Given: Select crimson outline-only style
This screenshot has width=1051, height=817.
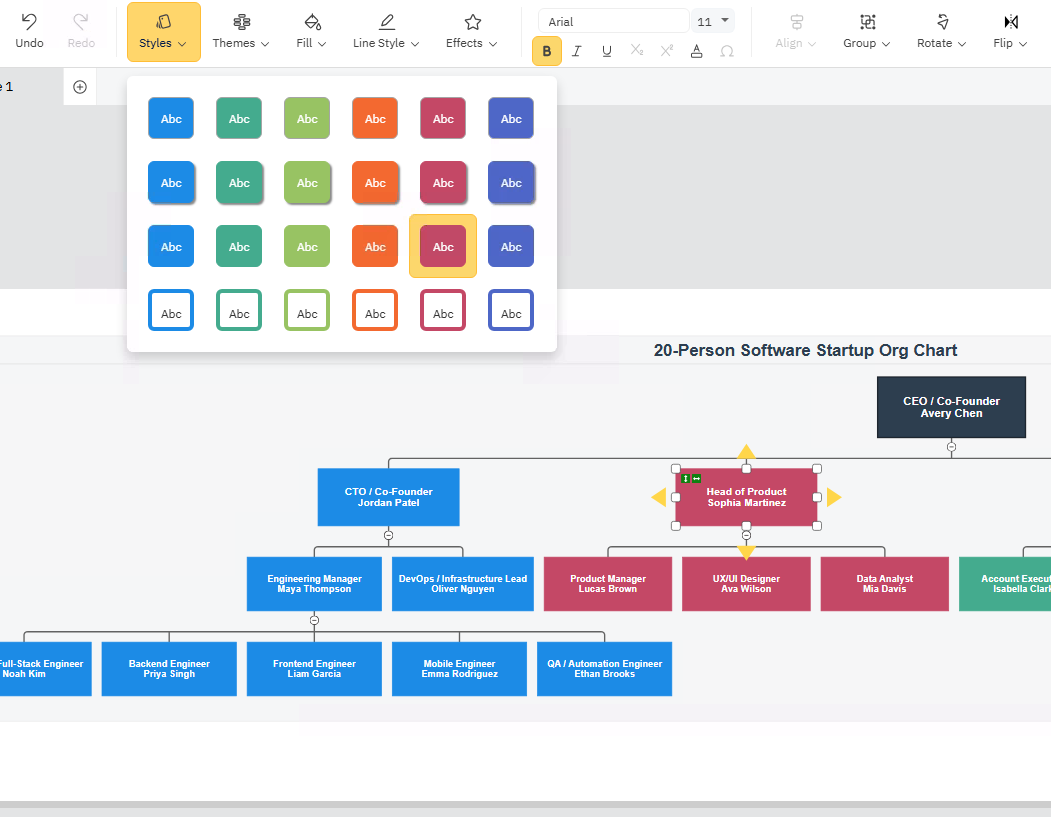Looking at the screenshot, I should click(443, 310).
